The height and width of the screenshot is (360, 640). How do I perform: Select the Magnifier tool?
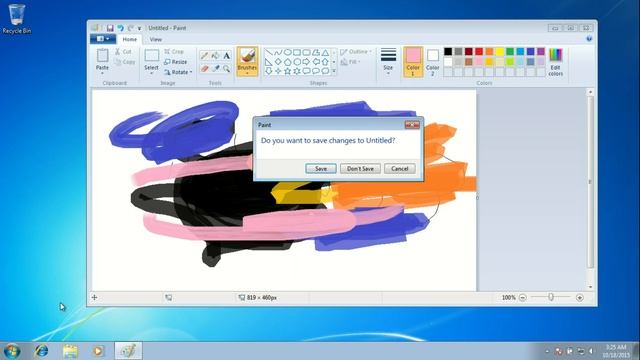227,69
